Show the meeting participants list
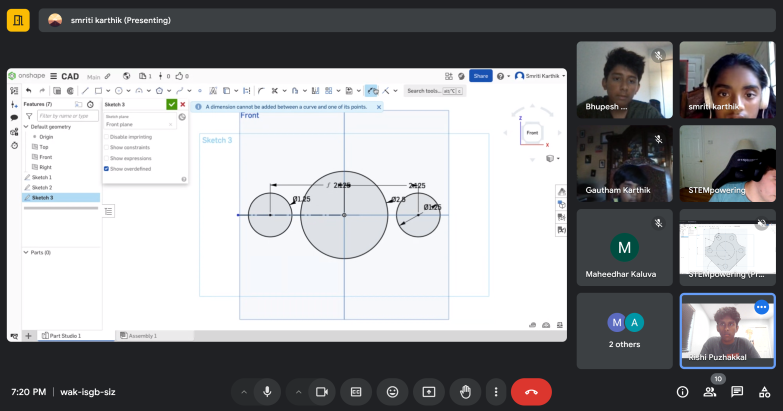The image size is (783, 411). (710, 392)
